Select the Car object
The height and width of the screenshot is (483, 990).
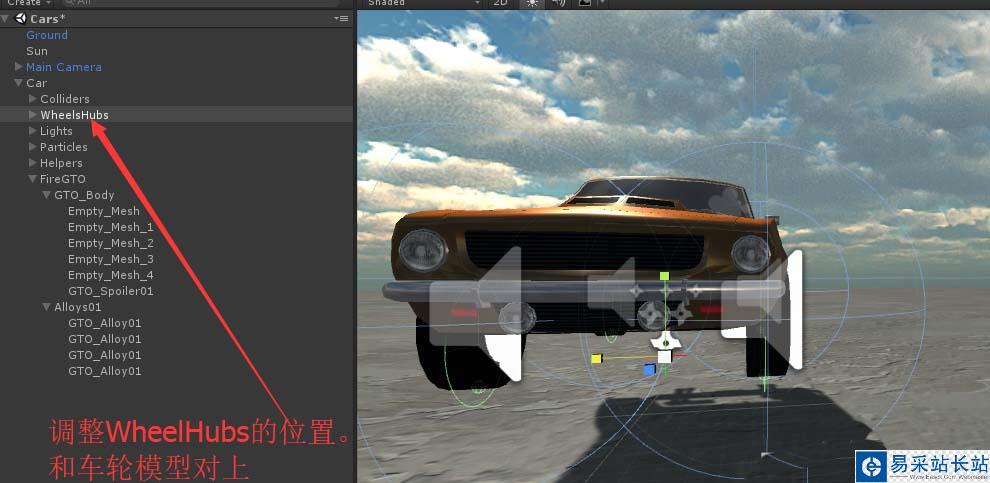coord(37,83)
